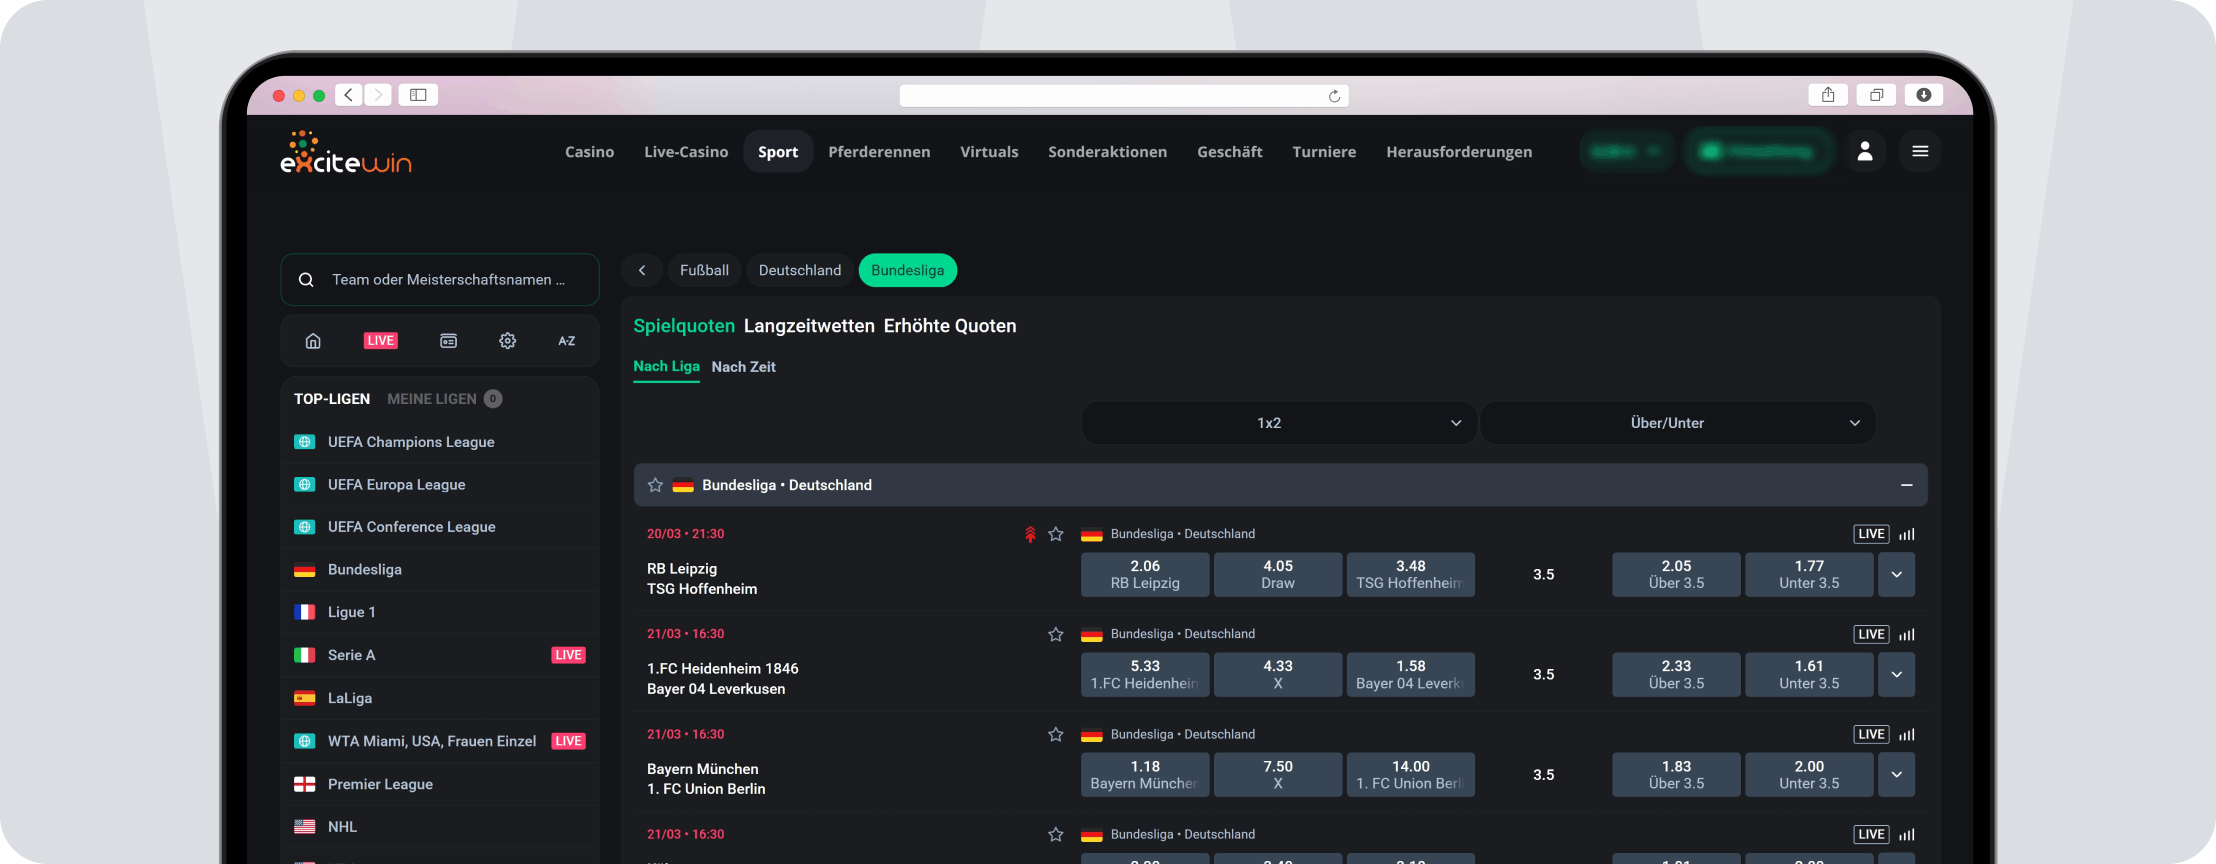Switch to Nach Zeit tab
The width and height of the screenshot is (2216, 864).
click(x=743, y=367)
